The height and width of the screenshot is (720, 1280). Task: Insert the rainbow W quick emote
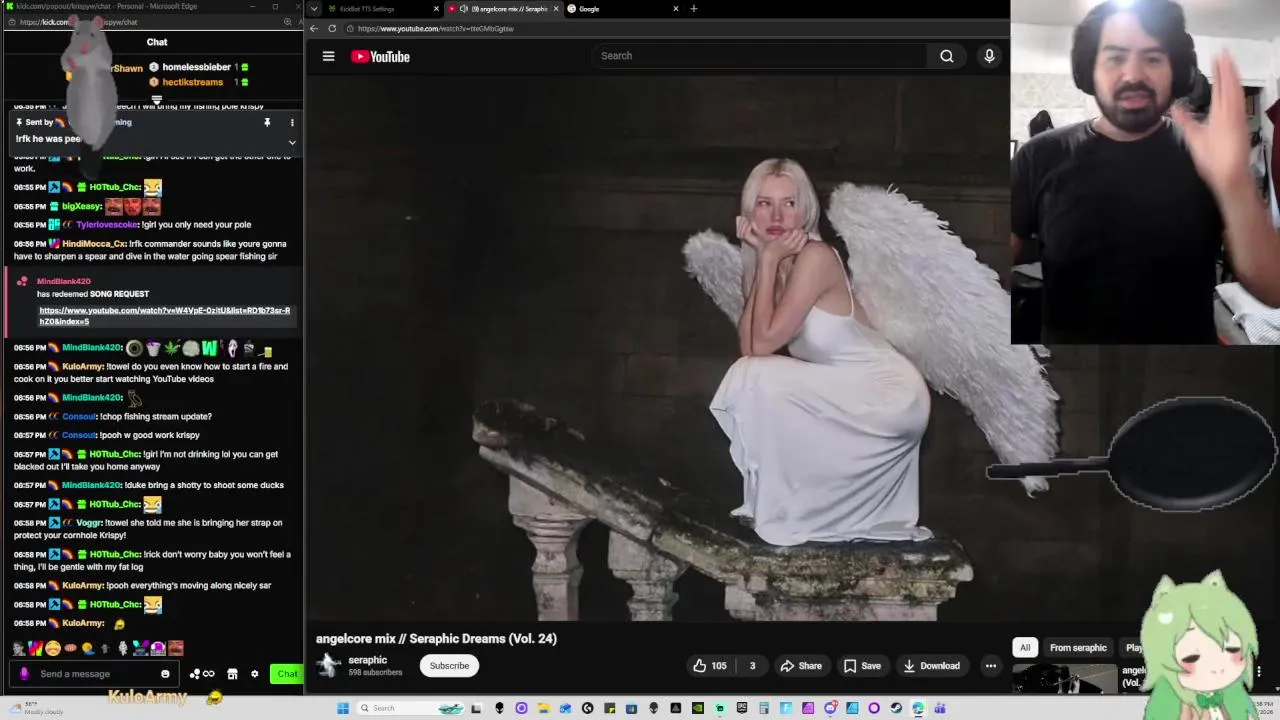coord(35,648)
